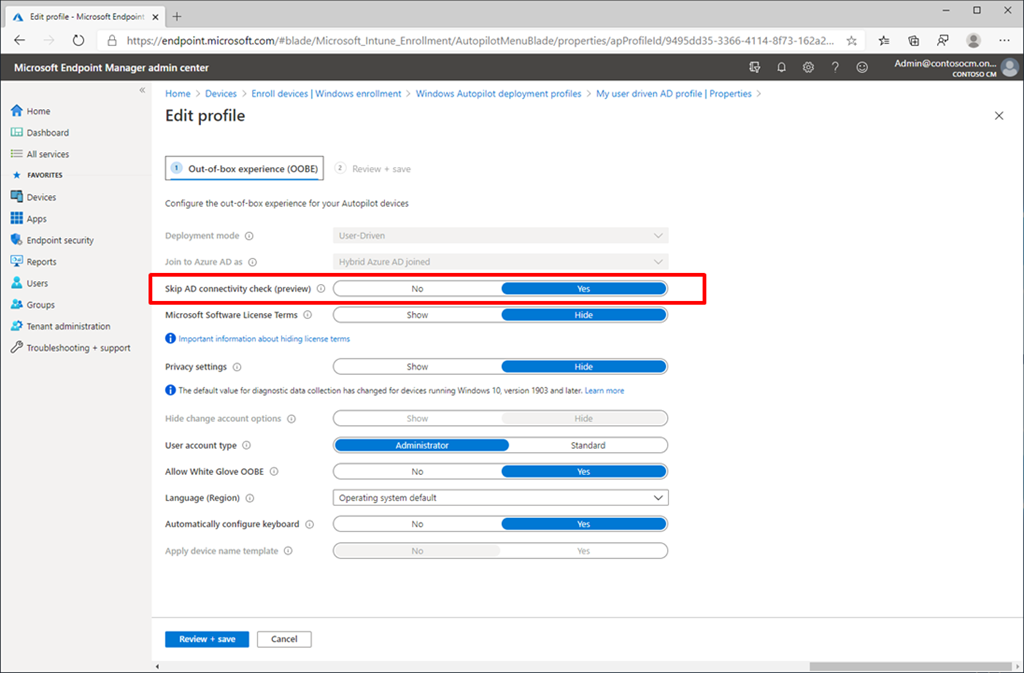Click the Review + save button
This screenshot has width=1024, height=673.
coord(207,638)
